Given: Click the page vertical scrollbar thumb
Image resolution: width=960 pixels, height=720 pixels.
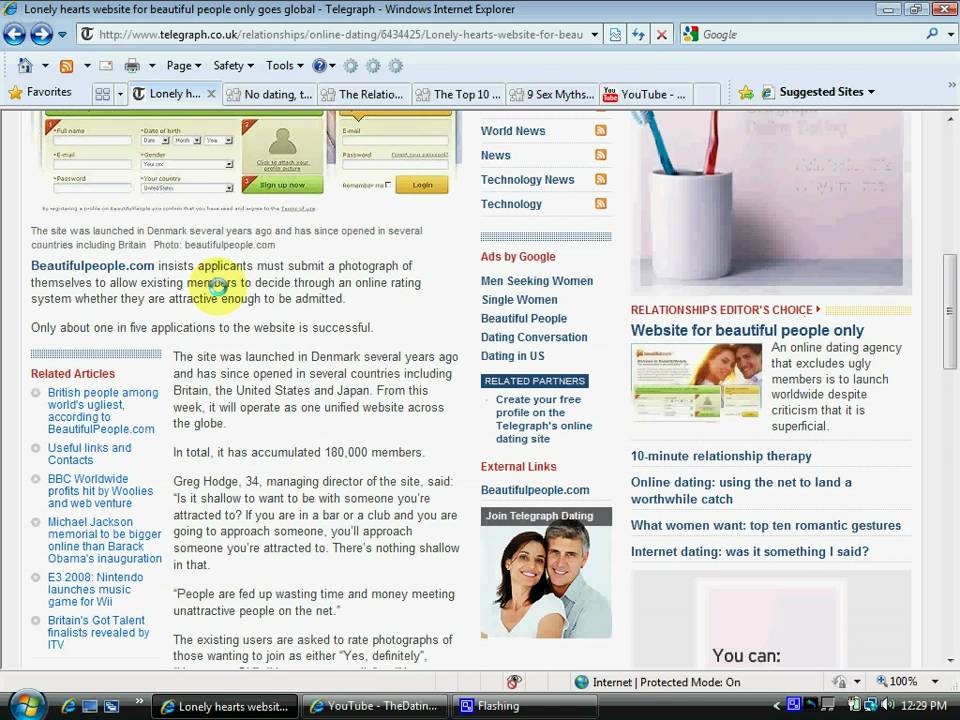Looking at the screenshot, I should pyautogui.click(x=950, y=312).
